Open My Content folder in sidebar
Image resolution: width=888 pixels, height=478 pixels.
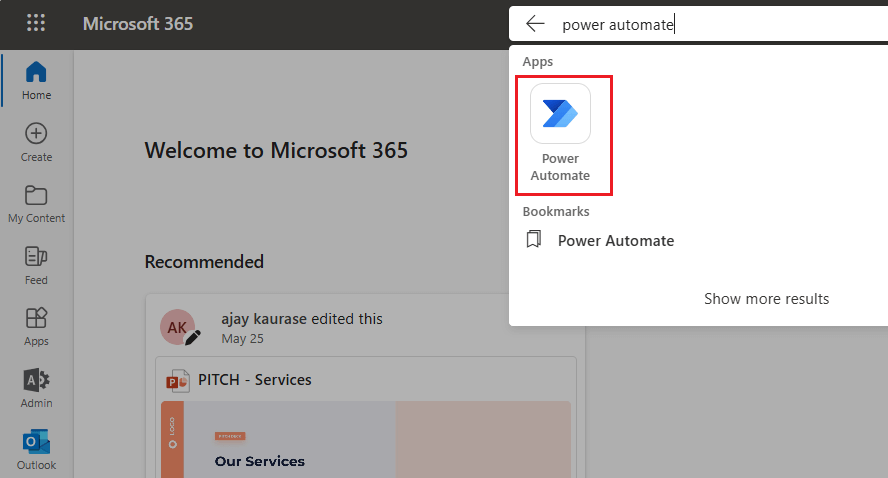tap(36, 204)
